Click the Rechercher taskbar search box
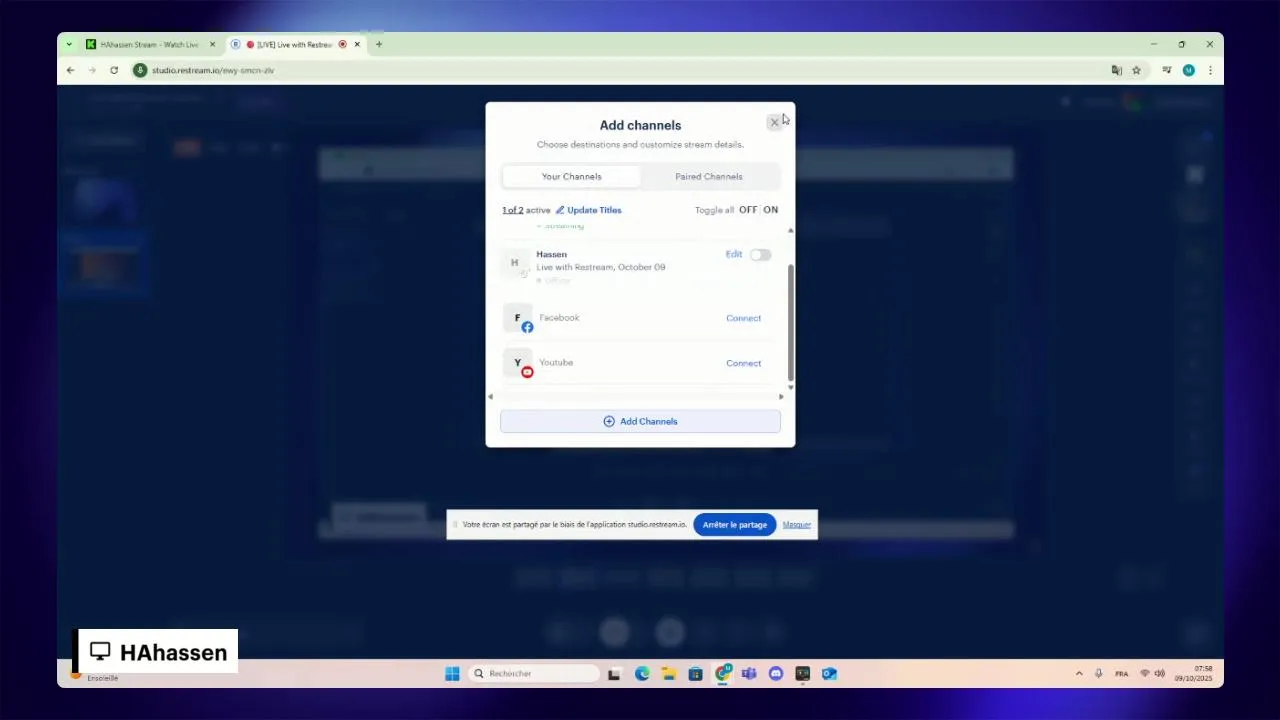Image resolution: width=1280 pixels, height=720 pixels. [x=534, y=674]
